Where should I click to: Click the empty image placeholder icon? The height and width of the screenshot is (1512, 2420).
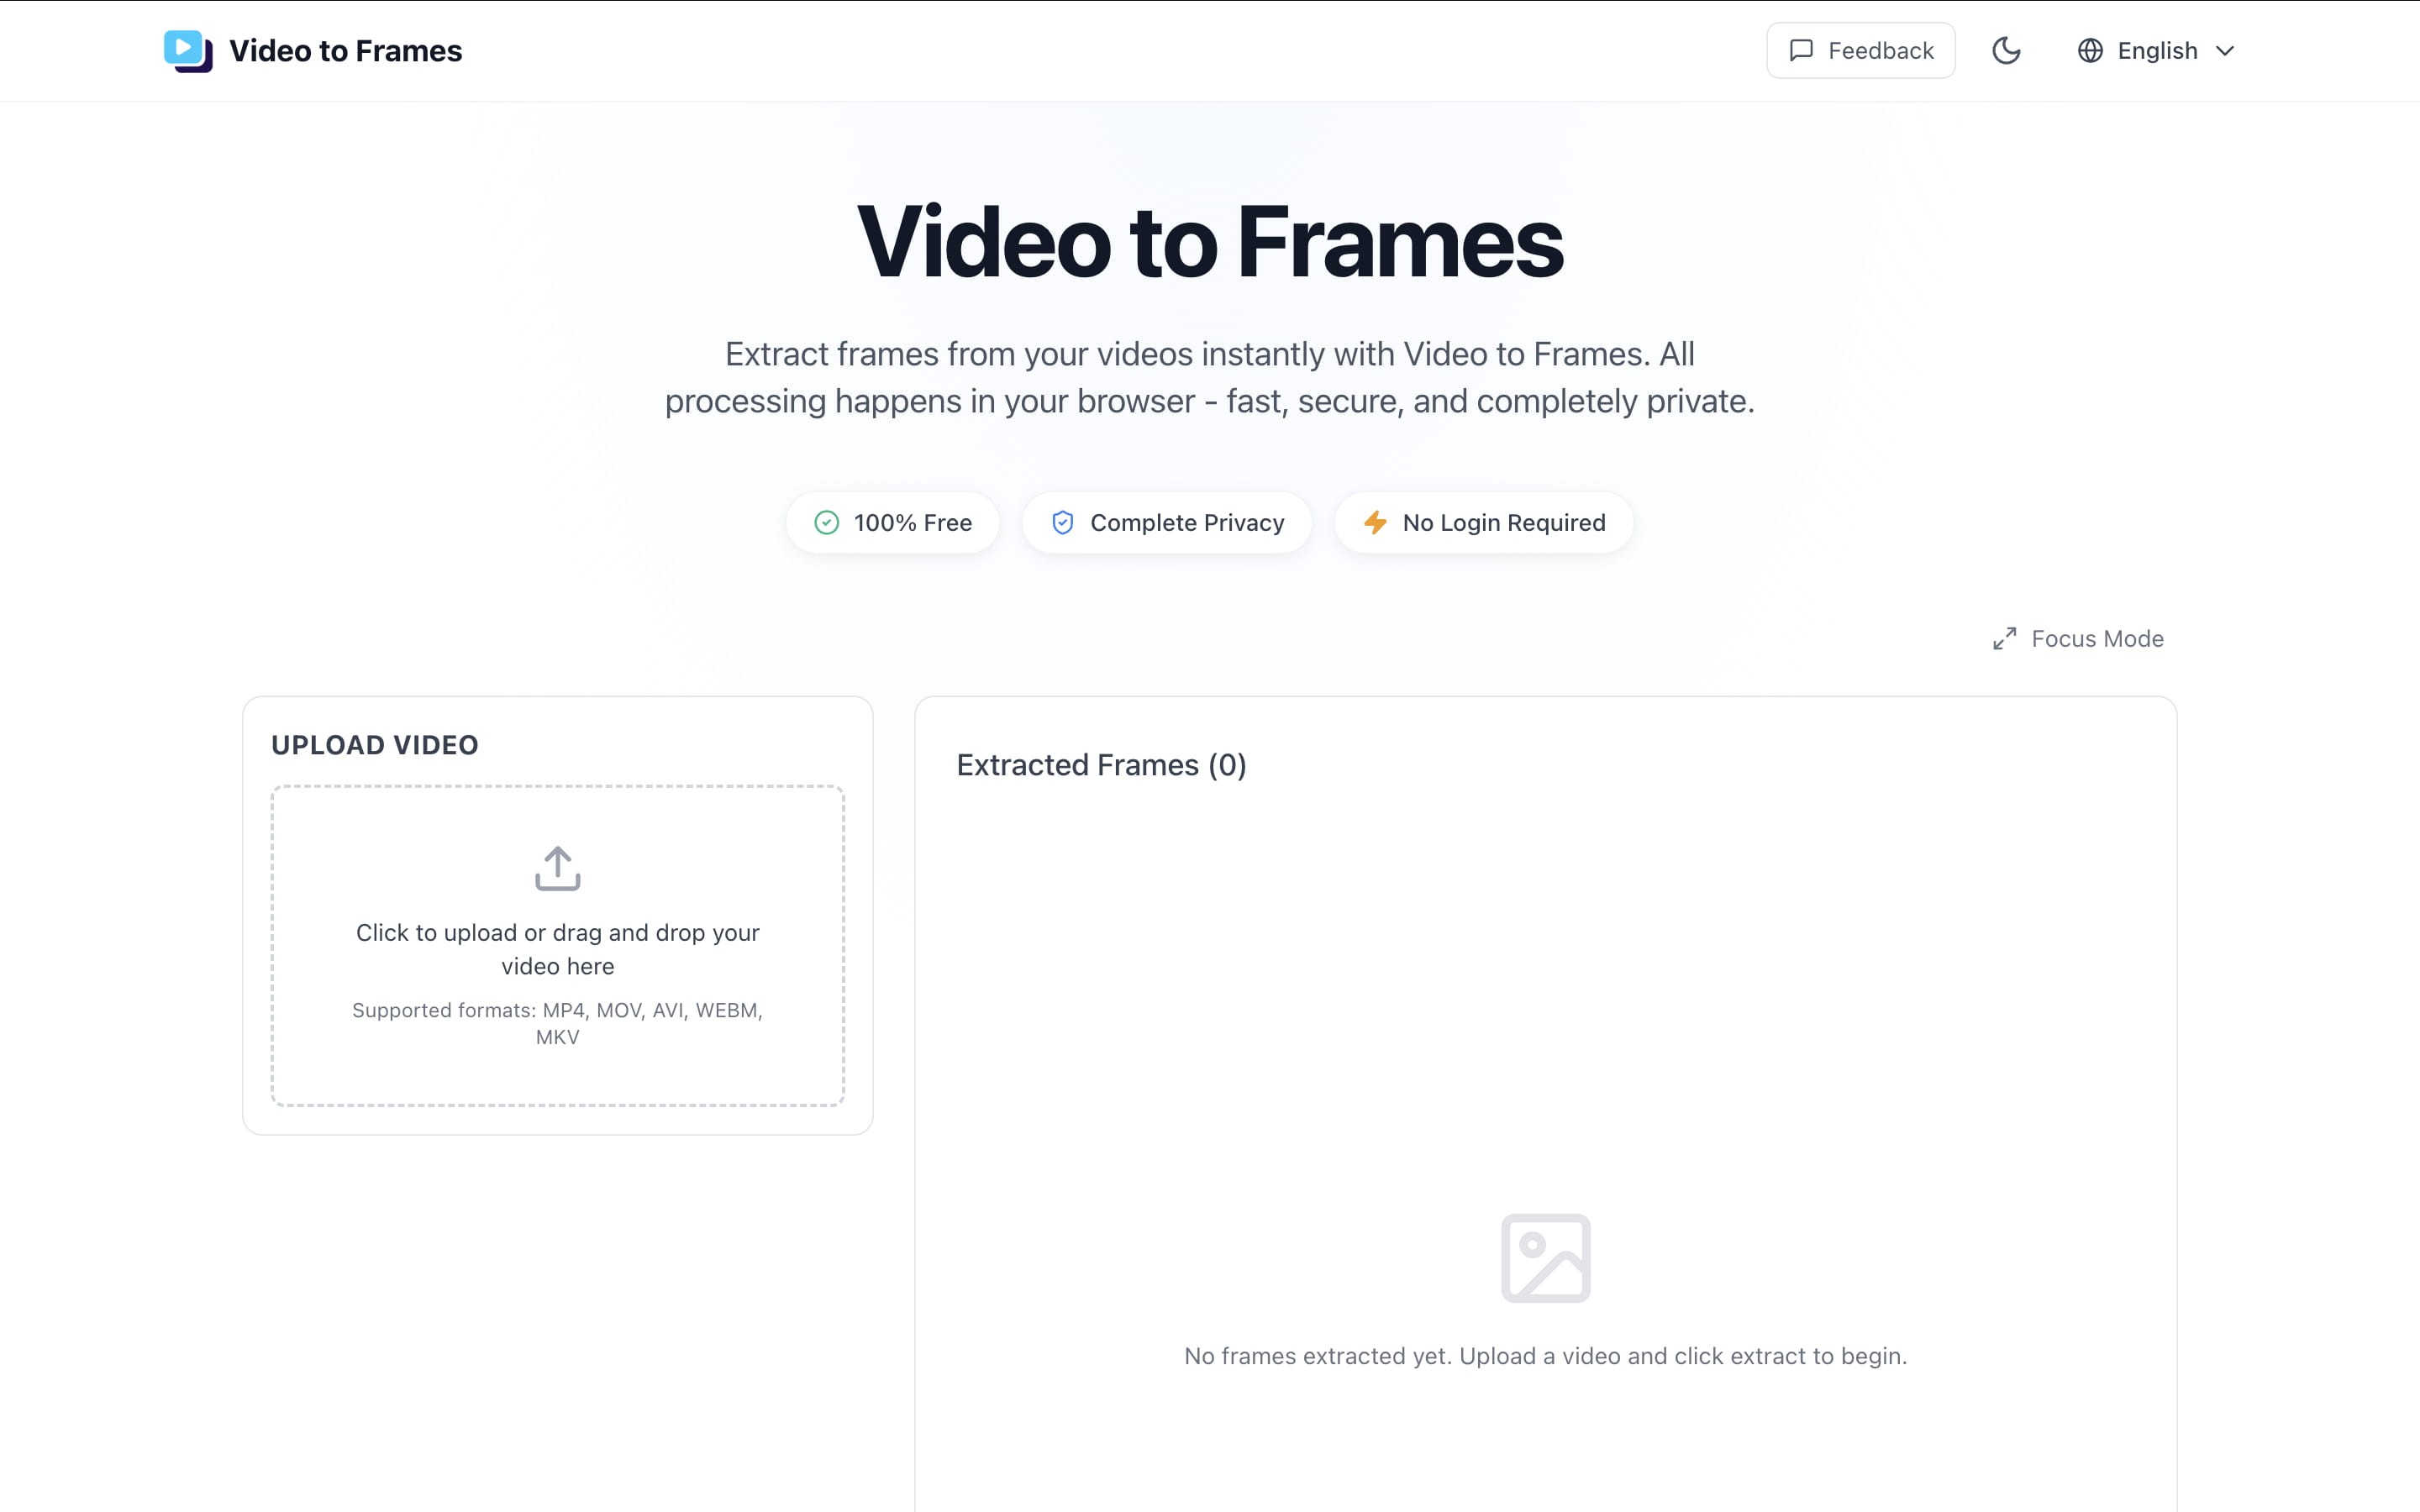click(1545, 1258)
